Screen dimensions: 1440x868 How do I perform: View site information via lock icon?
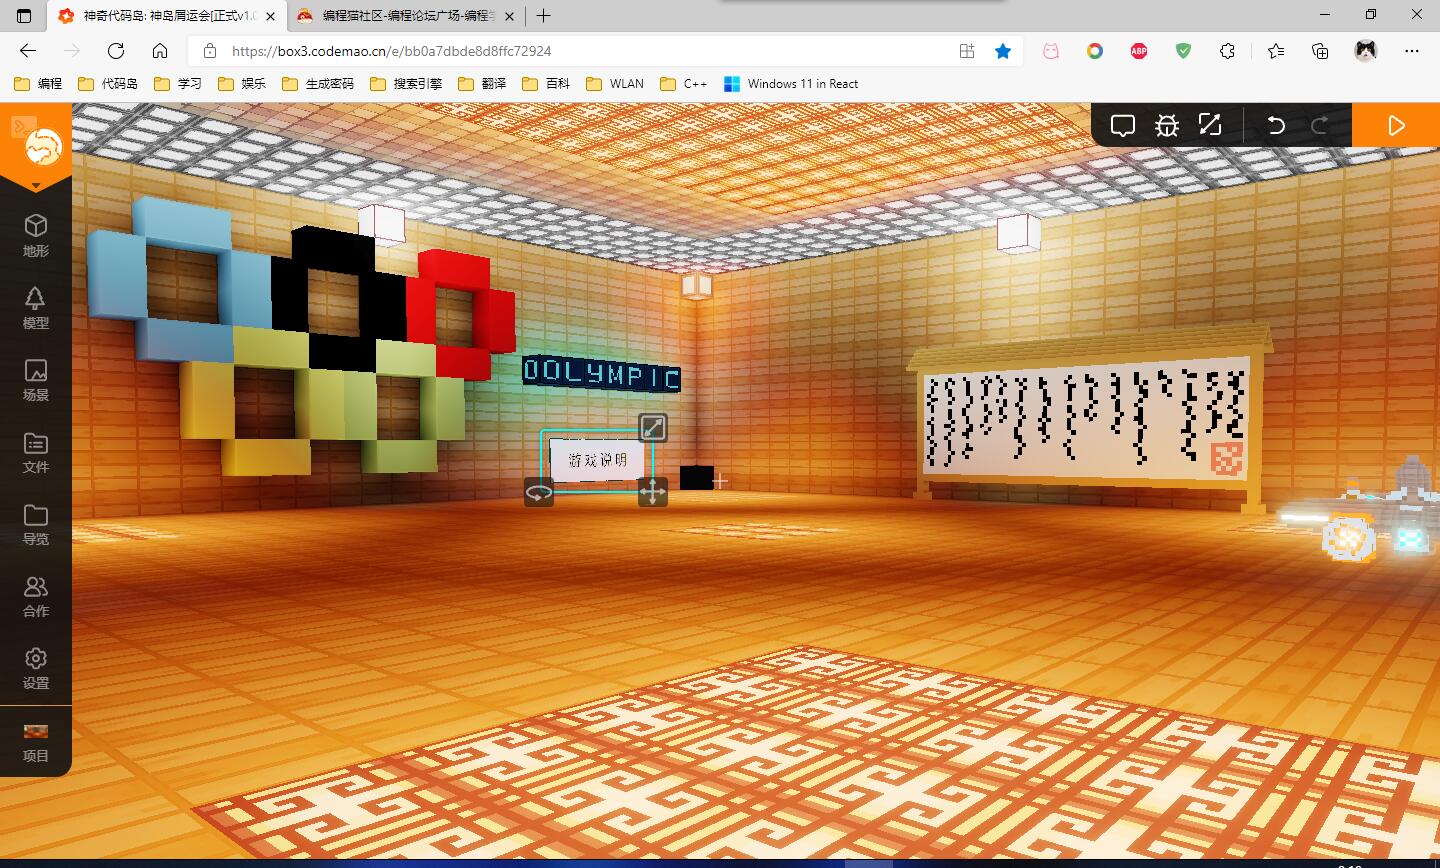[x=209, y=51]
